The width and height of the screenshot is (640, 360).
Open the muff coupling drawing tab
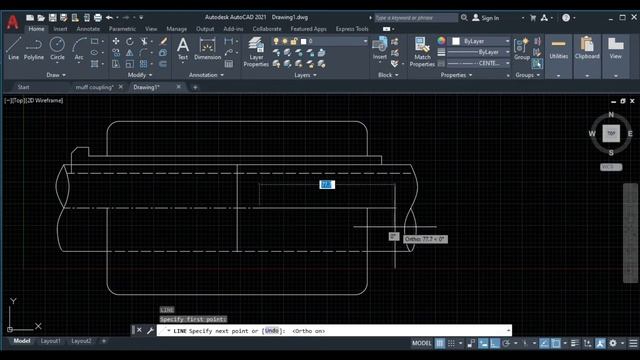pos(94,87)
